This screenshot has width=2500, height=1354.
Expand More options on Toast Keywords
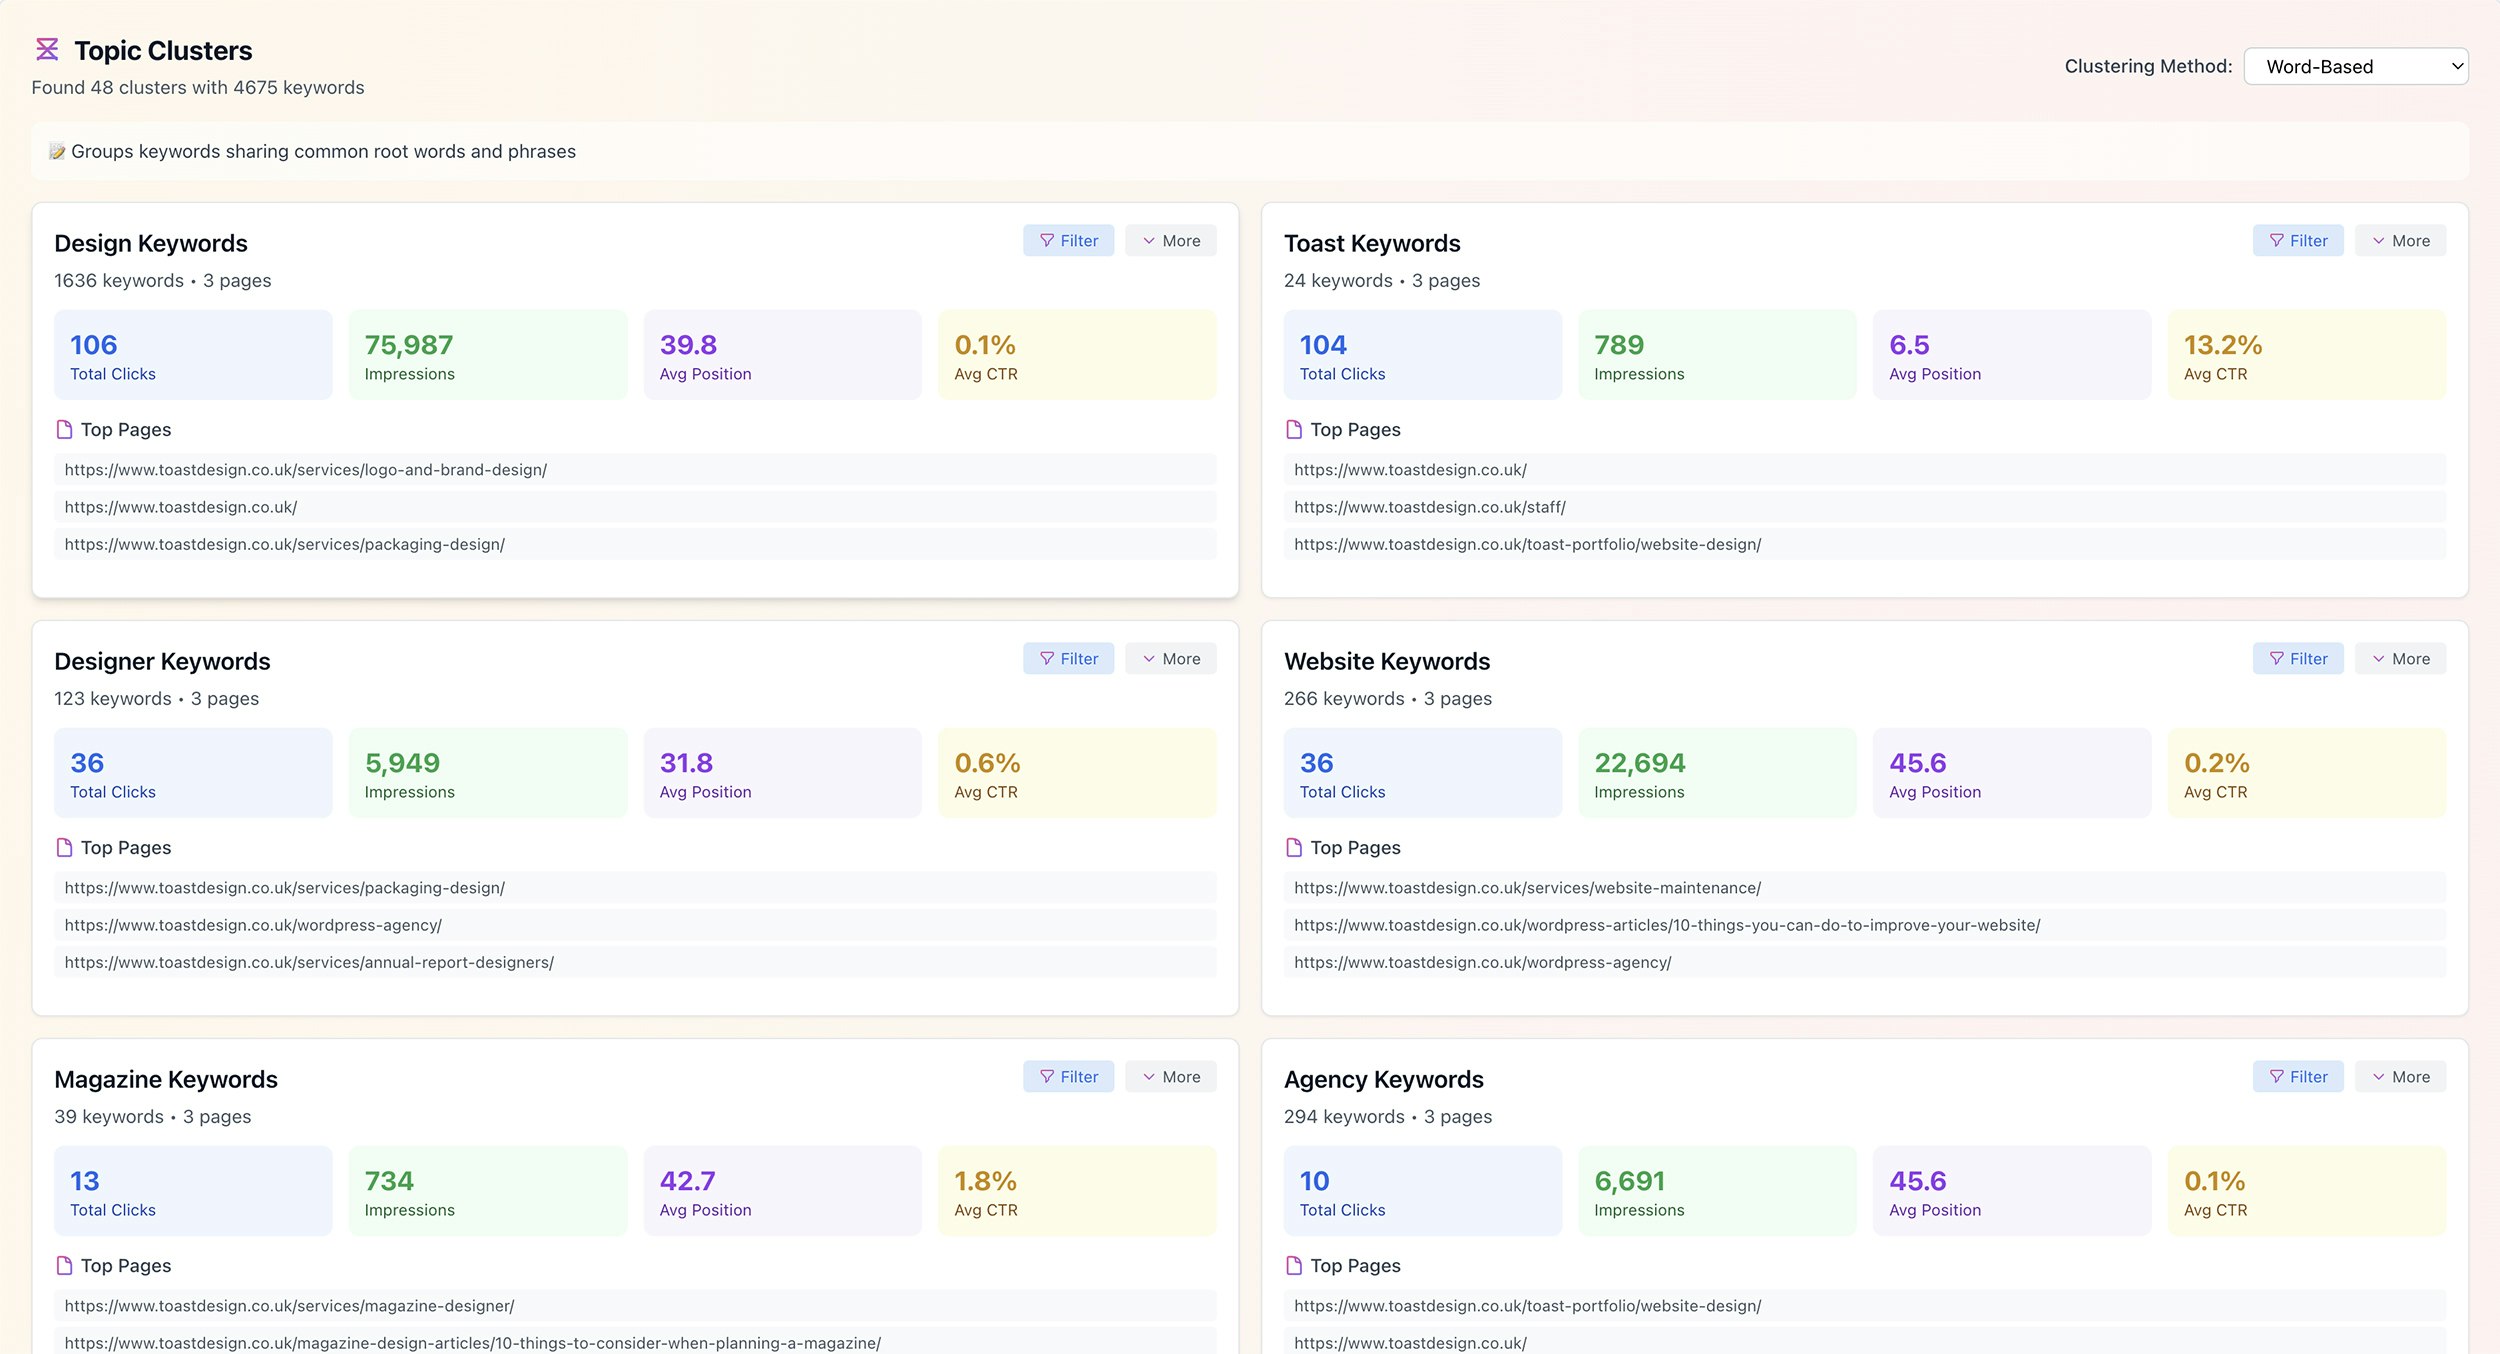pos(2401,240)
